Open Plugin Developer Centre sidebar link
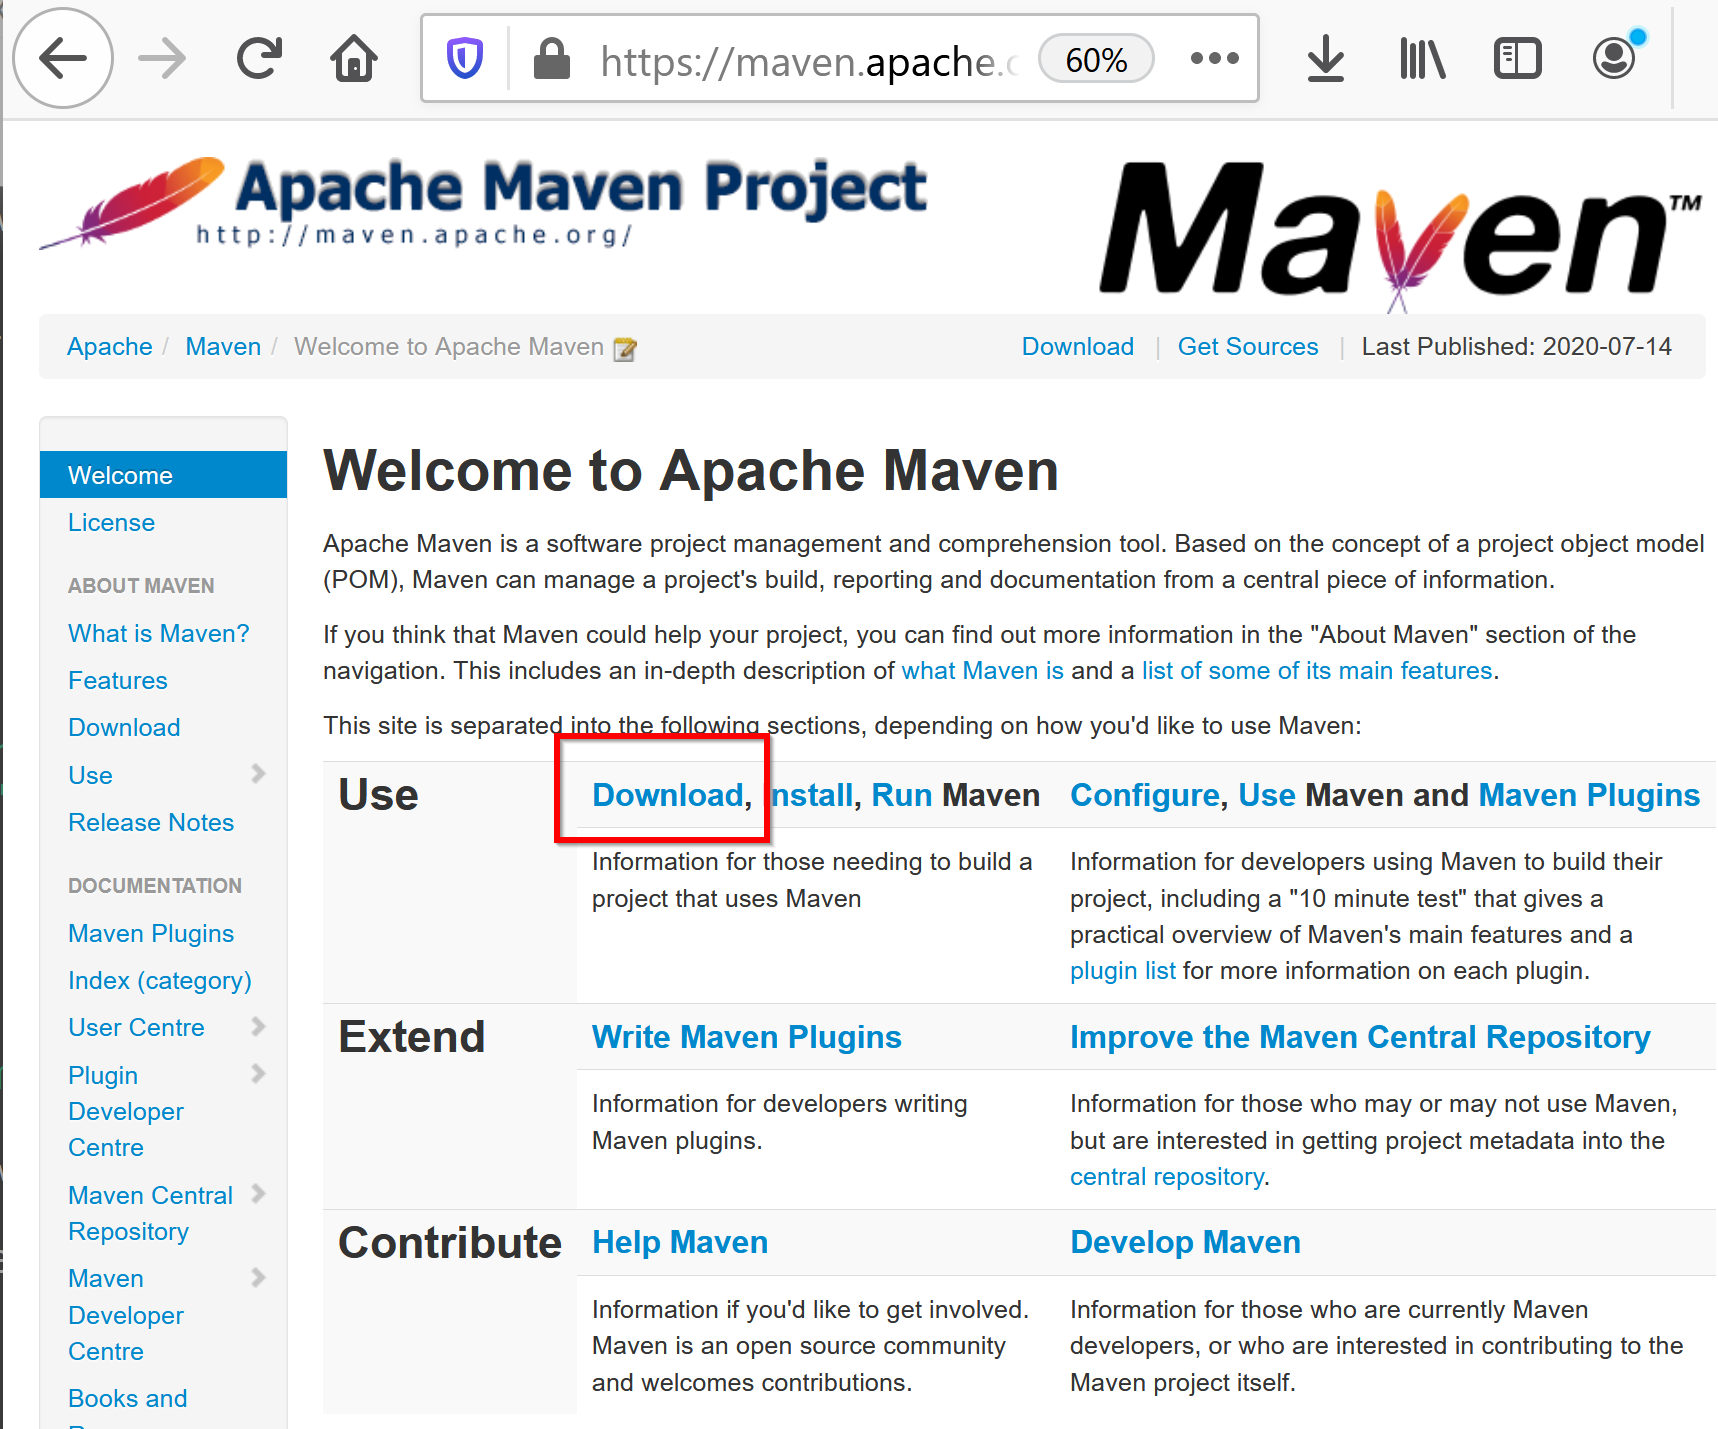Viewport: 1718px width, 1429px height. coord(125,1111)
